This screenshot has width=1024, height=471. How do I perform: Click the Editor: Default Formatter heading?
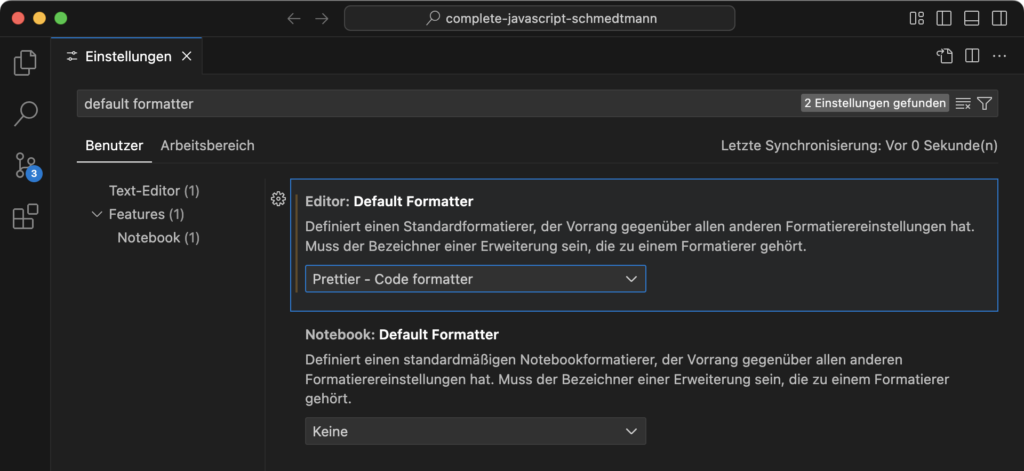tap(389, 201)
